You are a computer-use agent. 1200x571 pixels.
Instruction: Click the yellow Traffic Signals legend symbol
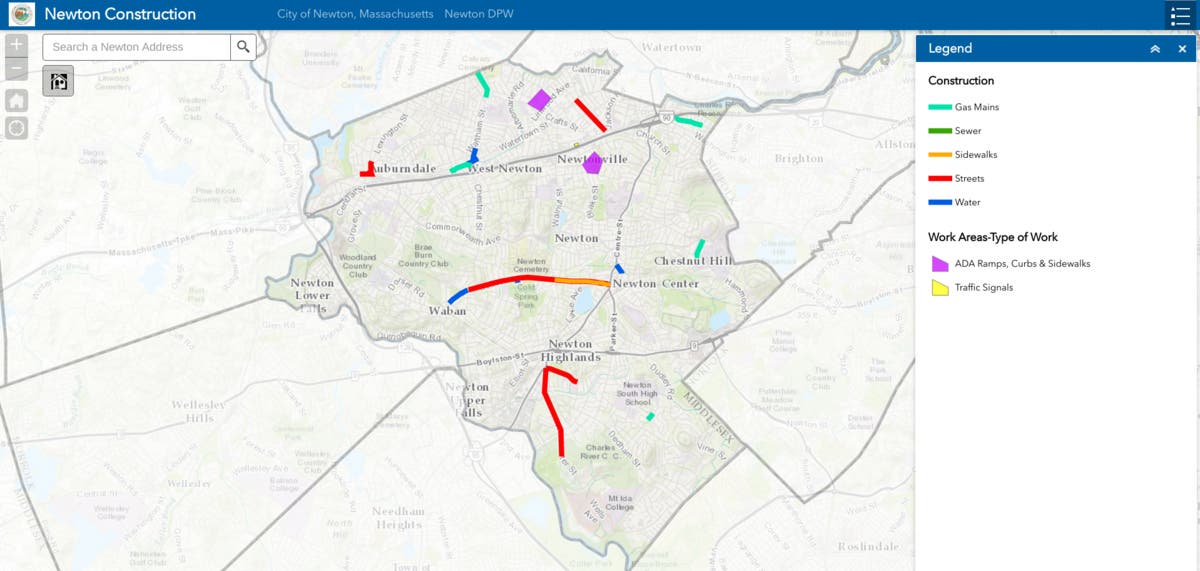pyautogui.click(x=940, y=288)
